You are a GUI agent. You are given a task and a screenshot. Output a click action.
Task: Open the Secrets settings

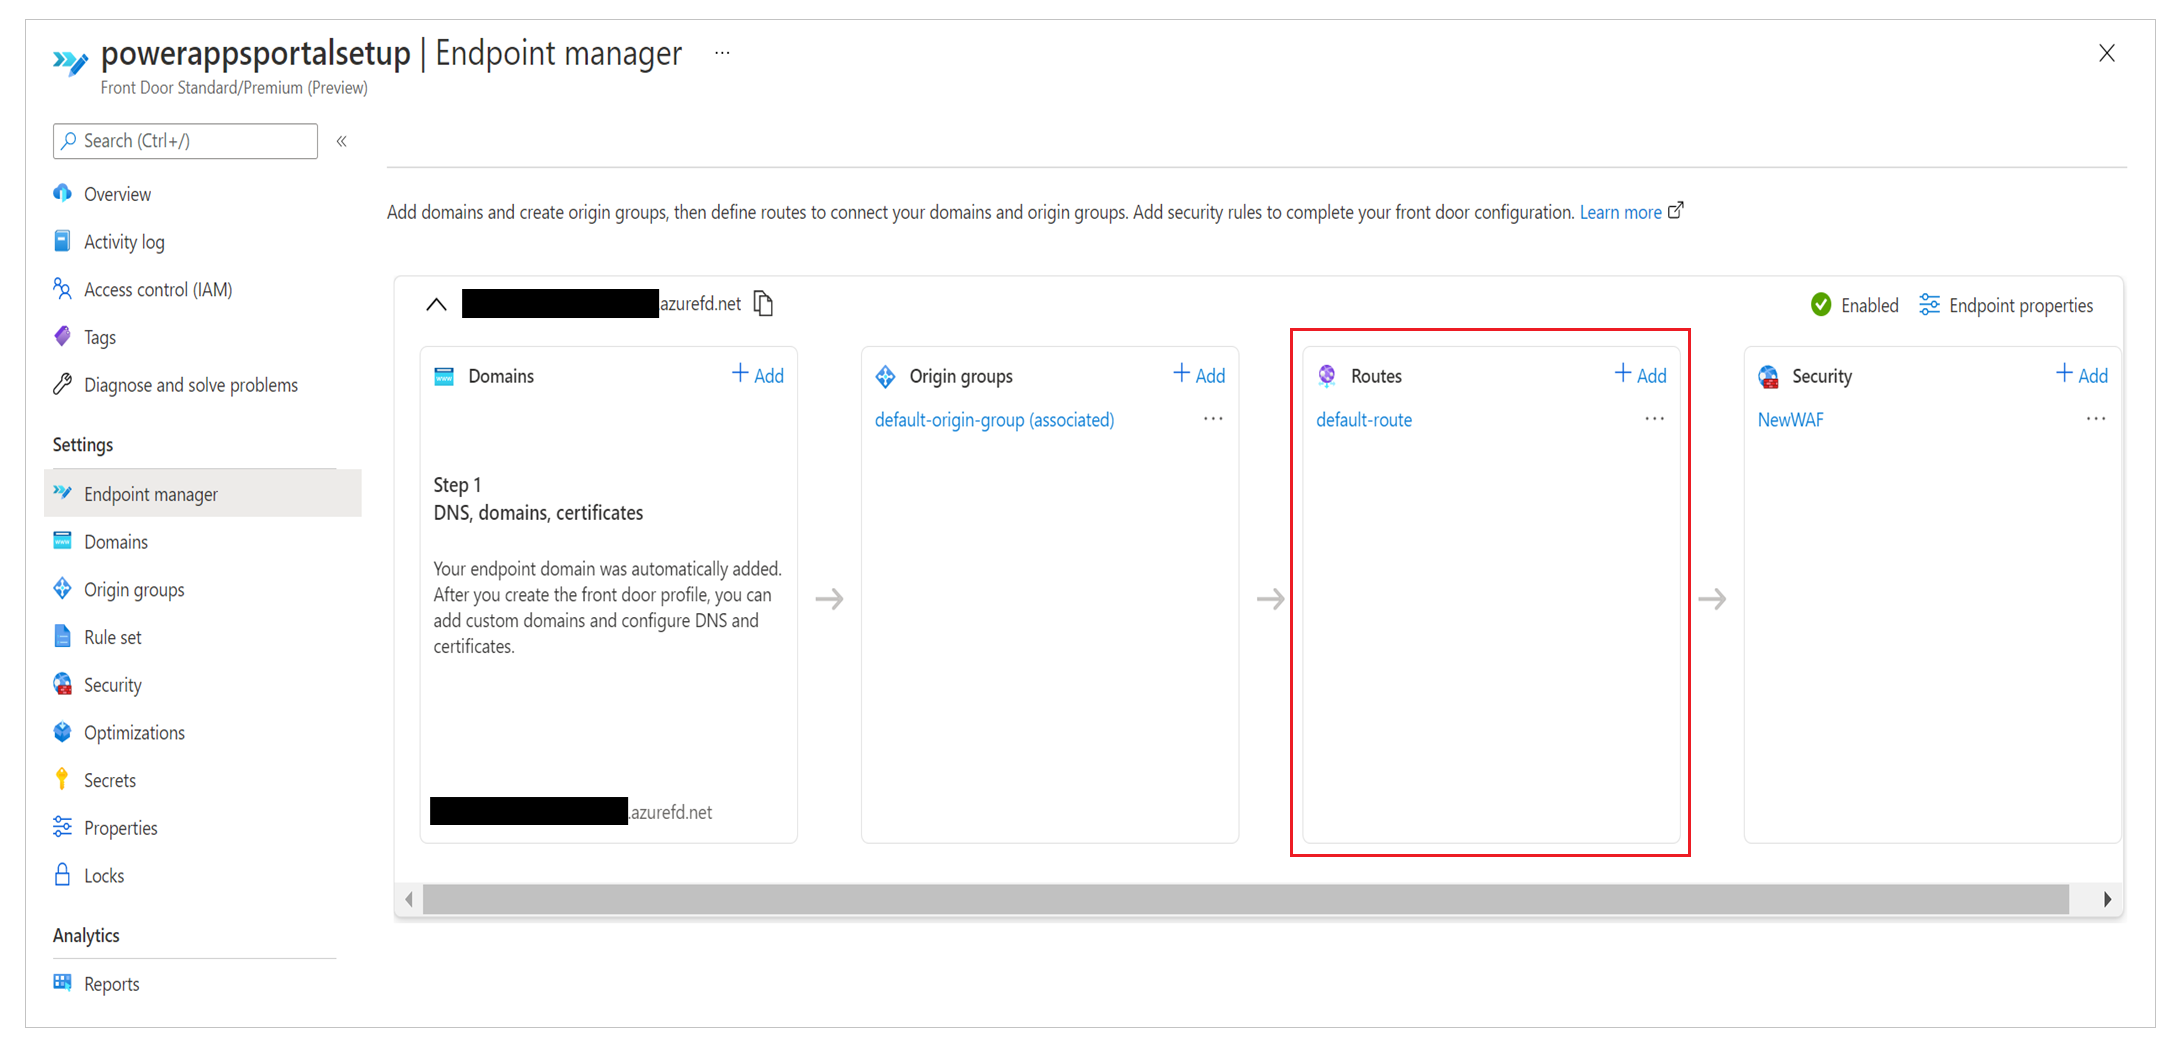click(110, 779)
